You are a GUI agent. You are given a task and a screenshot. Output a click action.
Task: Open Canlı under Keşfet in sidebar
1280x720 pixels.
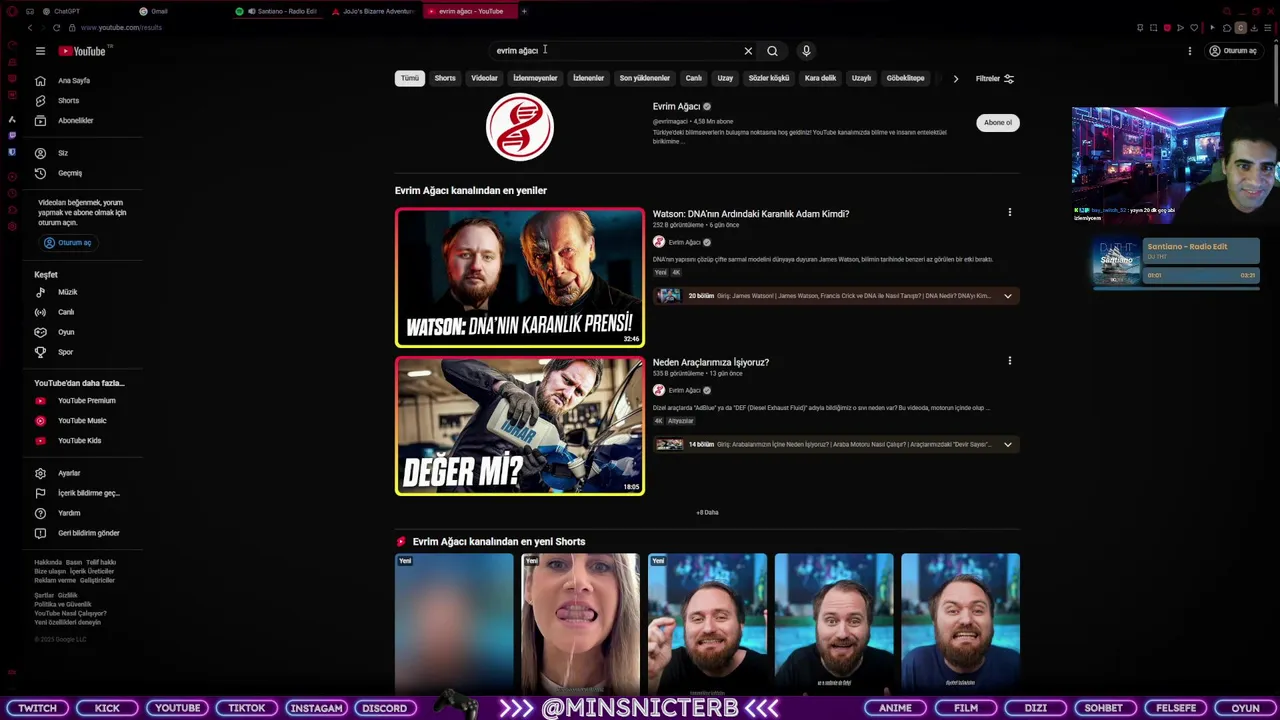click(66, 312)
